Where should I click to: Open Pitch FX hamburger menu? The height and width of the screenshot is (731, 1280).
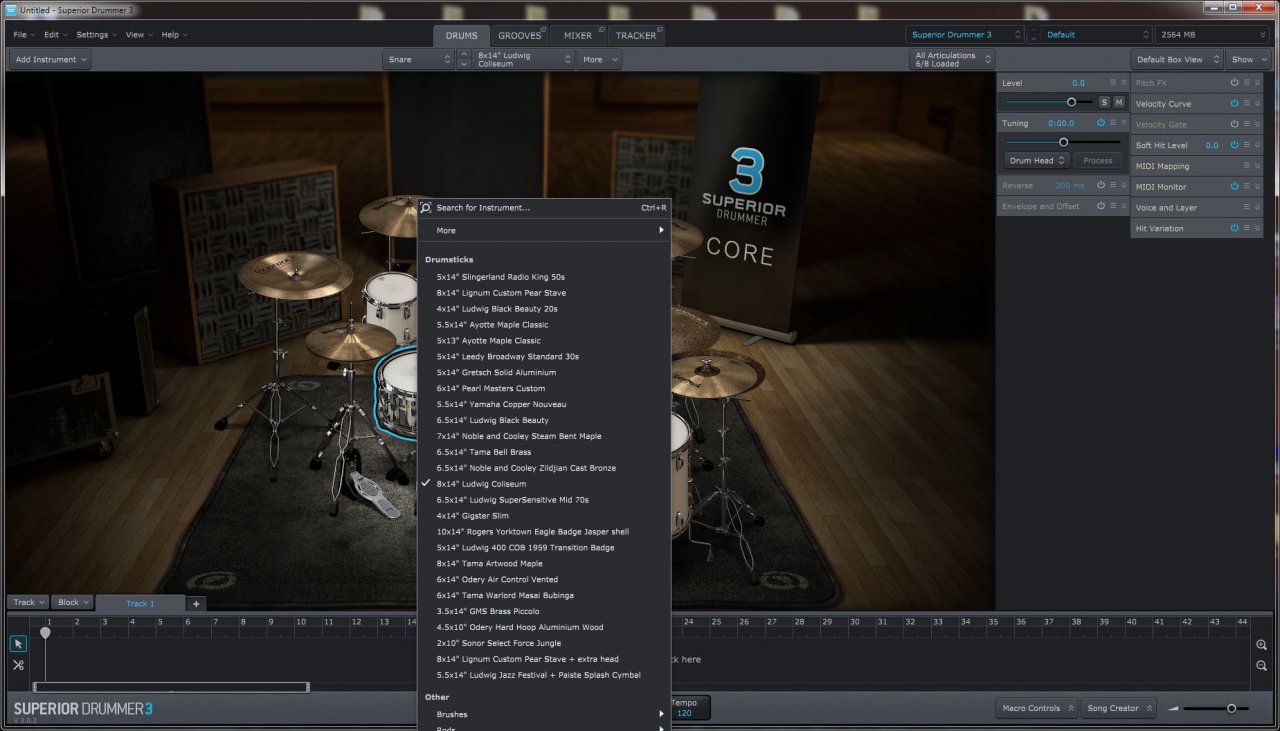1247,83
